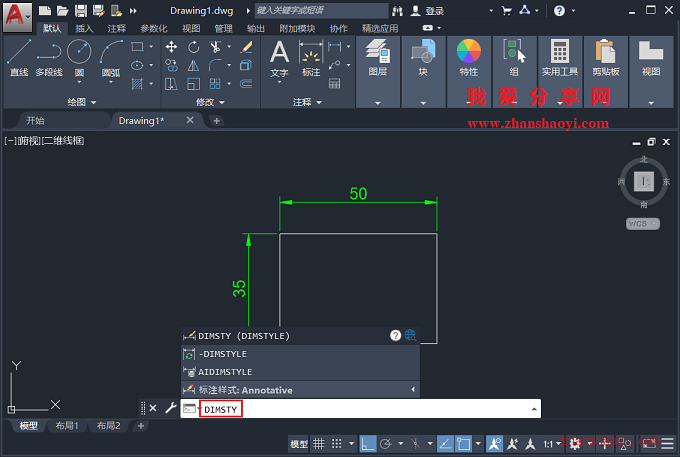Click the internet search globe icon in suggestions
680x457 pixels.
point(410,335)
